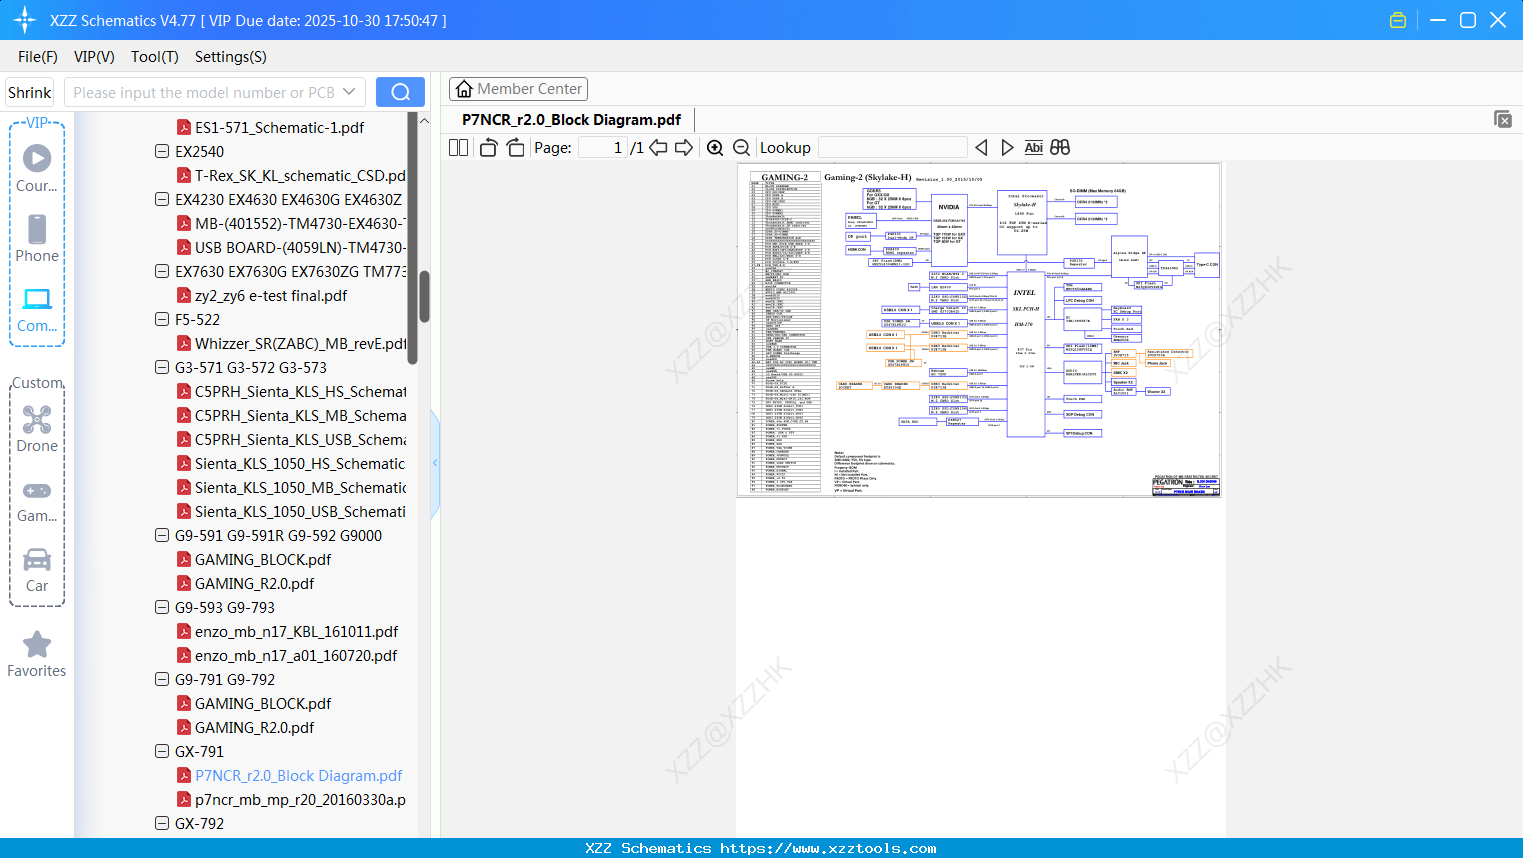Focus the model number search field
Screen dimensions: 1523x858
coord(204,92)
